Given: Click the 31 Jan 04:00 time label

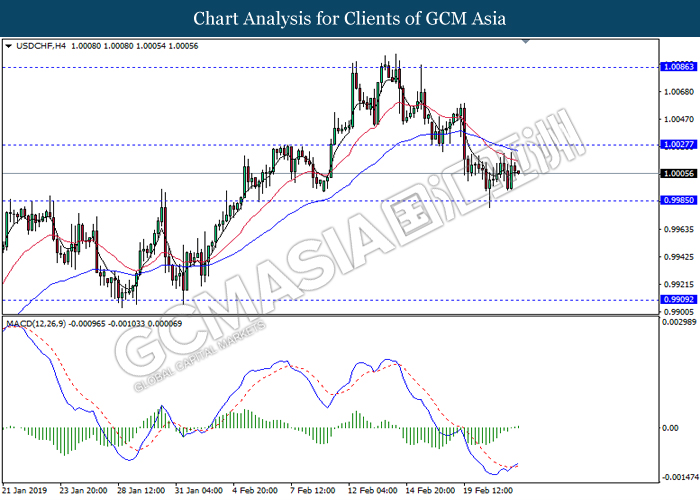Looking at the screenshot, I should [x=199, y=490].
